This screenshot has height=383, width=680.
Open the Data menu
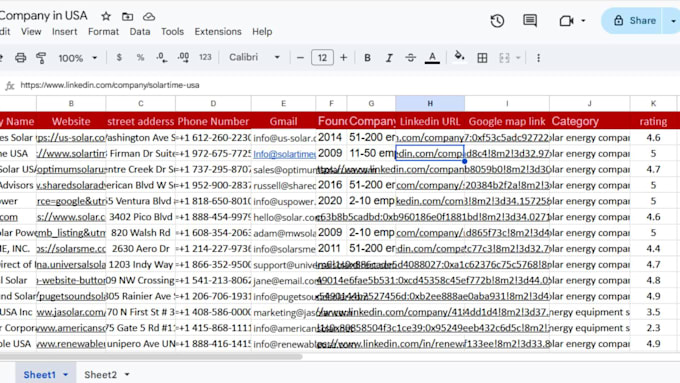140,32
